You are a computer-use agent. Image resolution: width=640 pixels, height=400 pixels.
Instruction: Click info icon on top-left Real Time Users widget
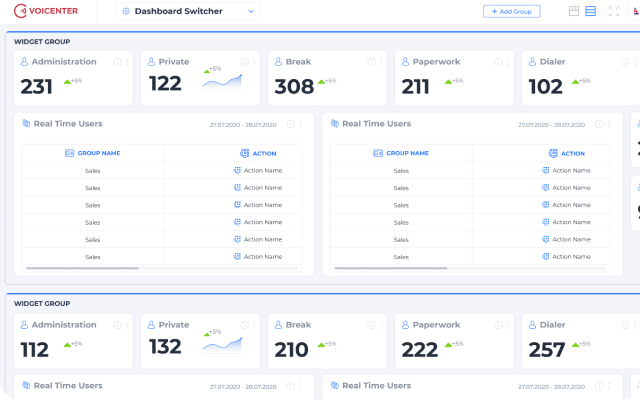(290, 124)
